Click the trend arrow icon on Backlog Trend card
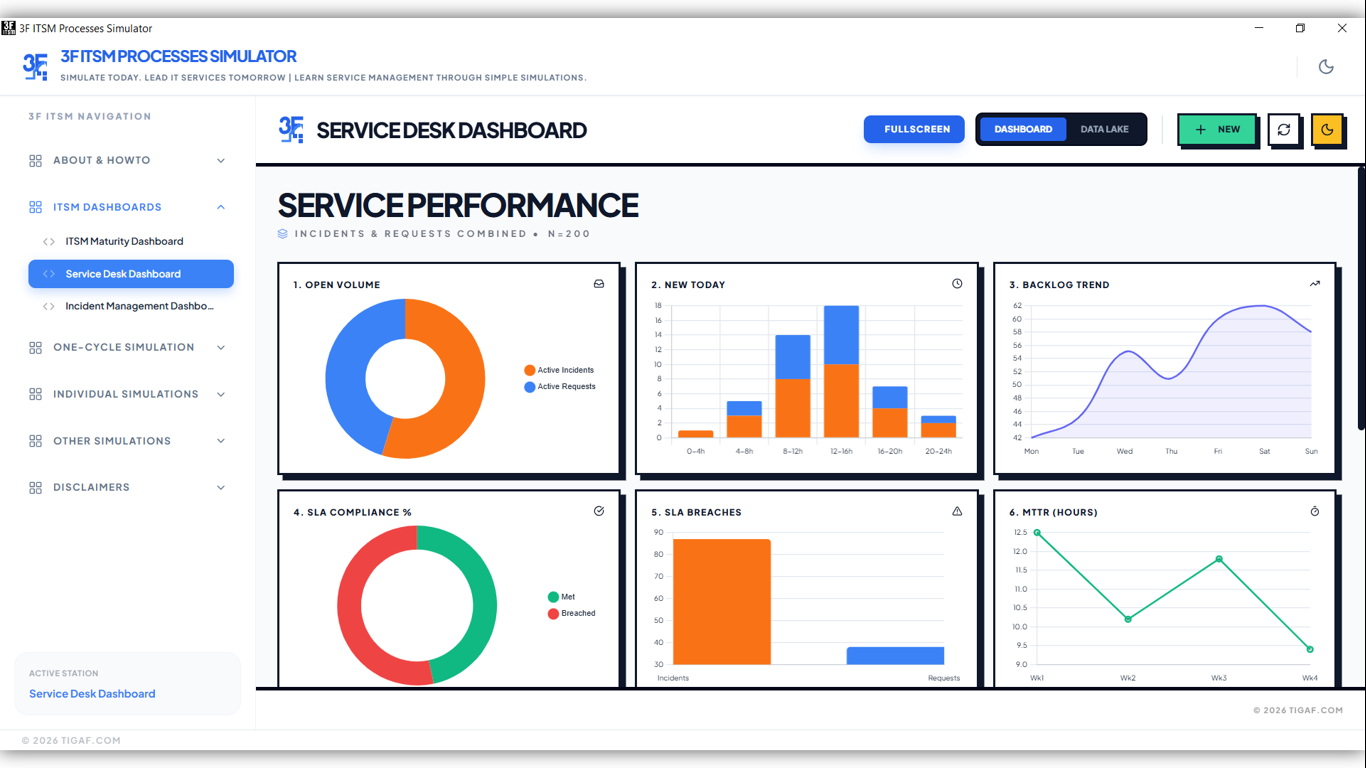The width and height of the screenshot is (1366, 768). tap(1315, 283)
